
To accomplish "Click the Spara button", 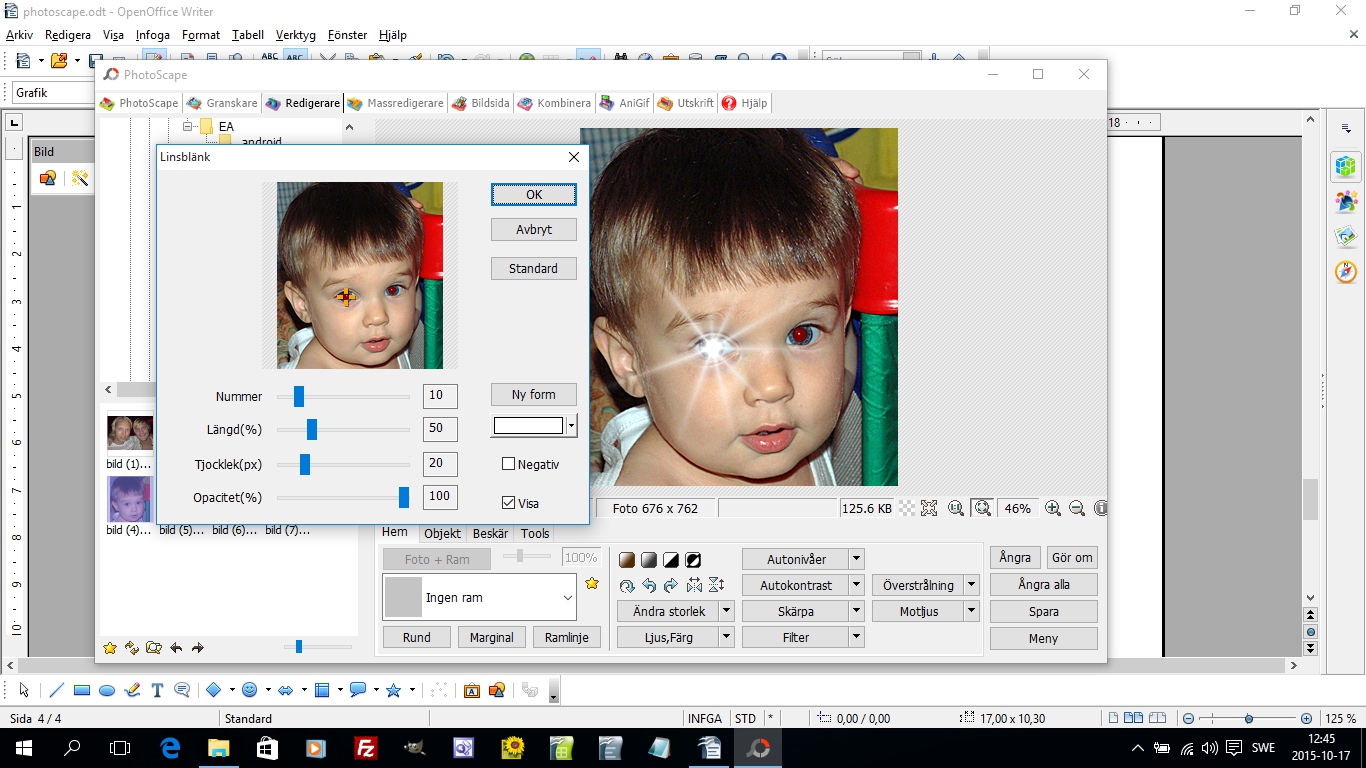I will click(x=1044, y=611).
